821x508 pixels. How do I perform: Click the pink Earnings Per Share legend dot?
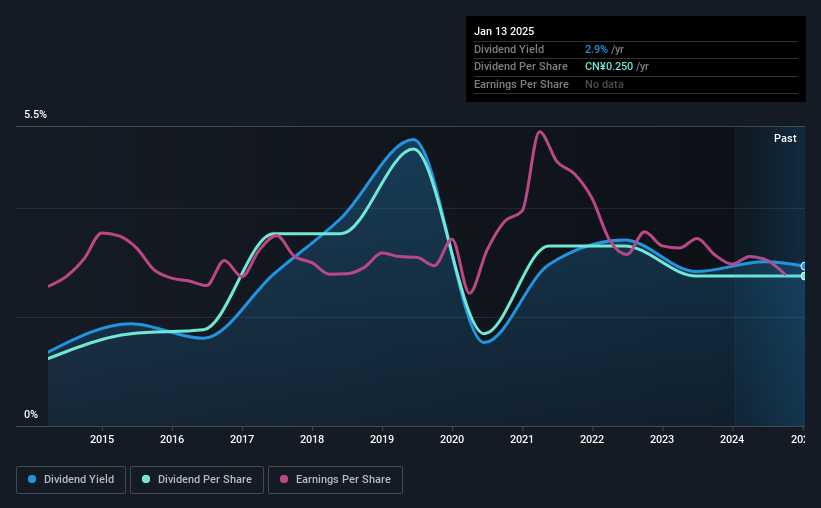[x=284, y=479]
